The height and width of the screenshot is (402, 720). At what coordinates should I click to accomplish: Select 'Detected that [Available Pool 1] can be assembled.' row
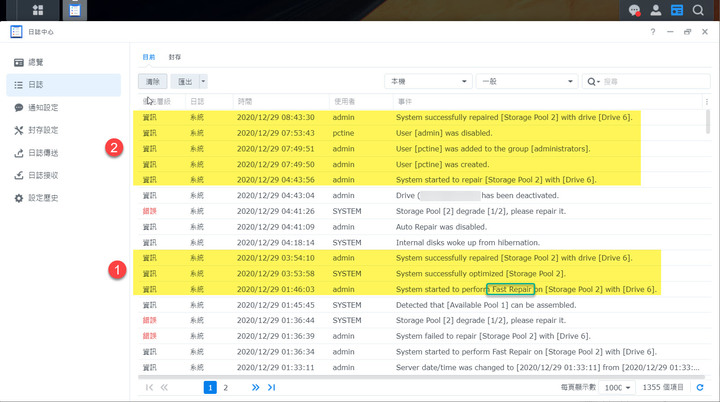(422, 305)
